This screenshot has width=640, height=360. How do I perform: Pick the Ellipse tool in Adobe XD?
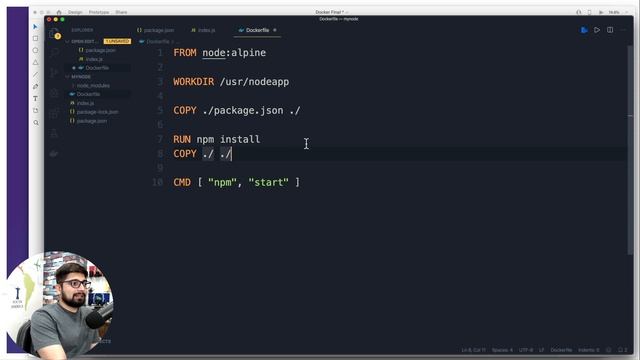(36, 50)
